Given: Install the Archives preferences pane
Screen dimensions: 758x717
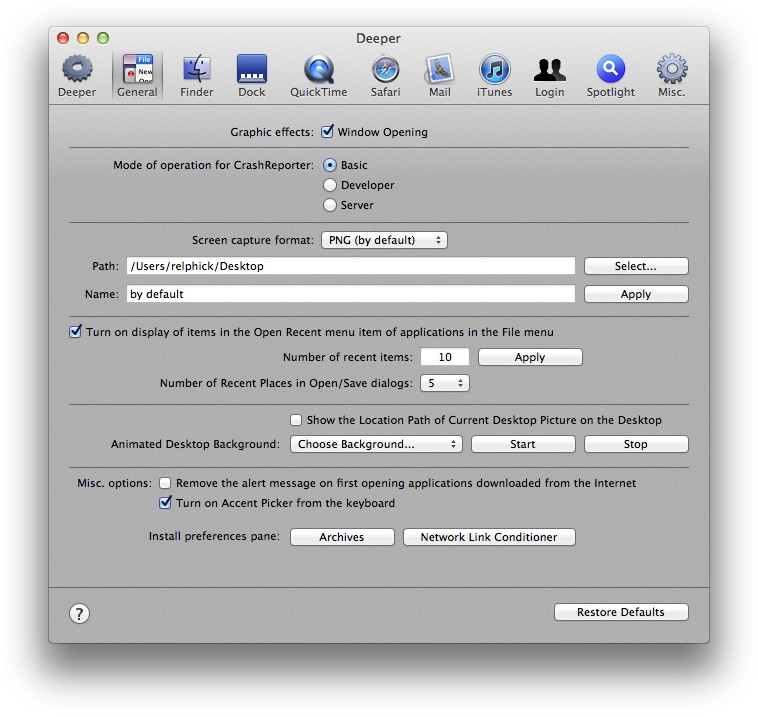Looking at the screenshot, I should point(342,537).
